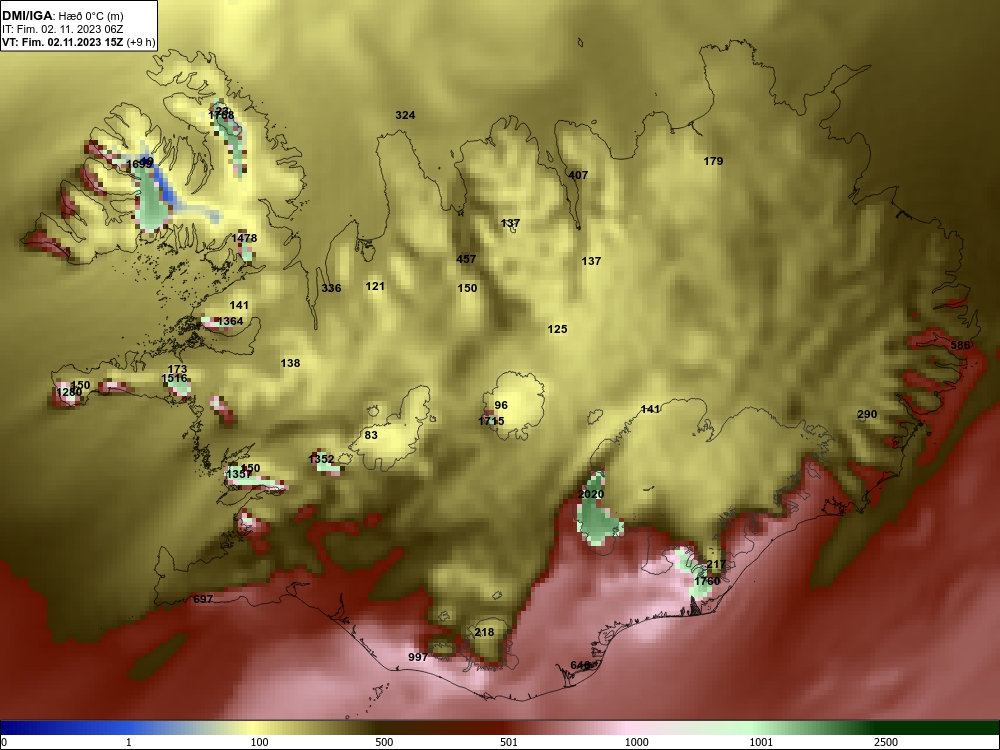
Task: Click the '500' label on the color scale
Action: (384, 743)
